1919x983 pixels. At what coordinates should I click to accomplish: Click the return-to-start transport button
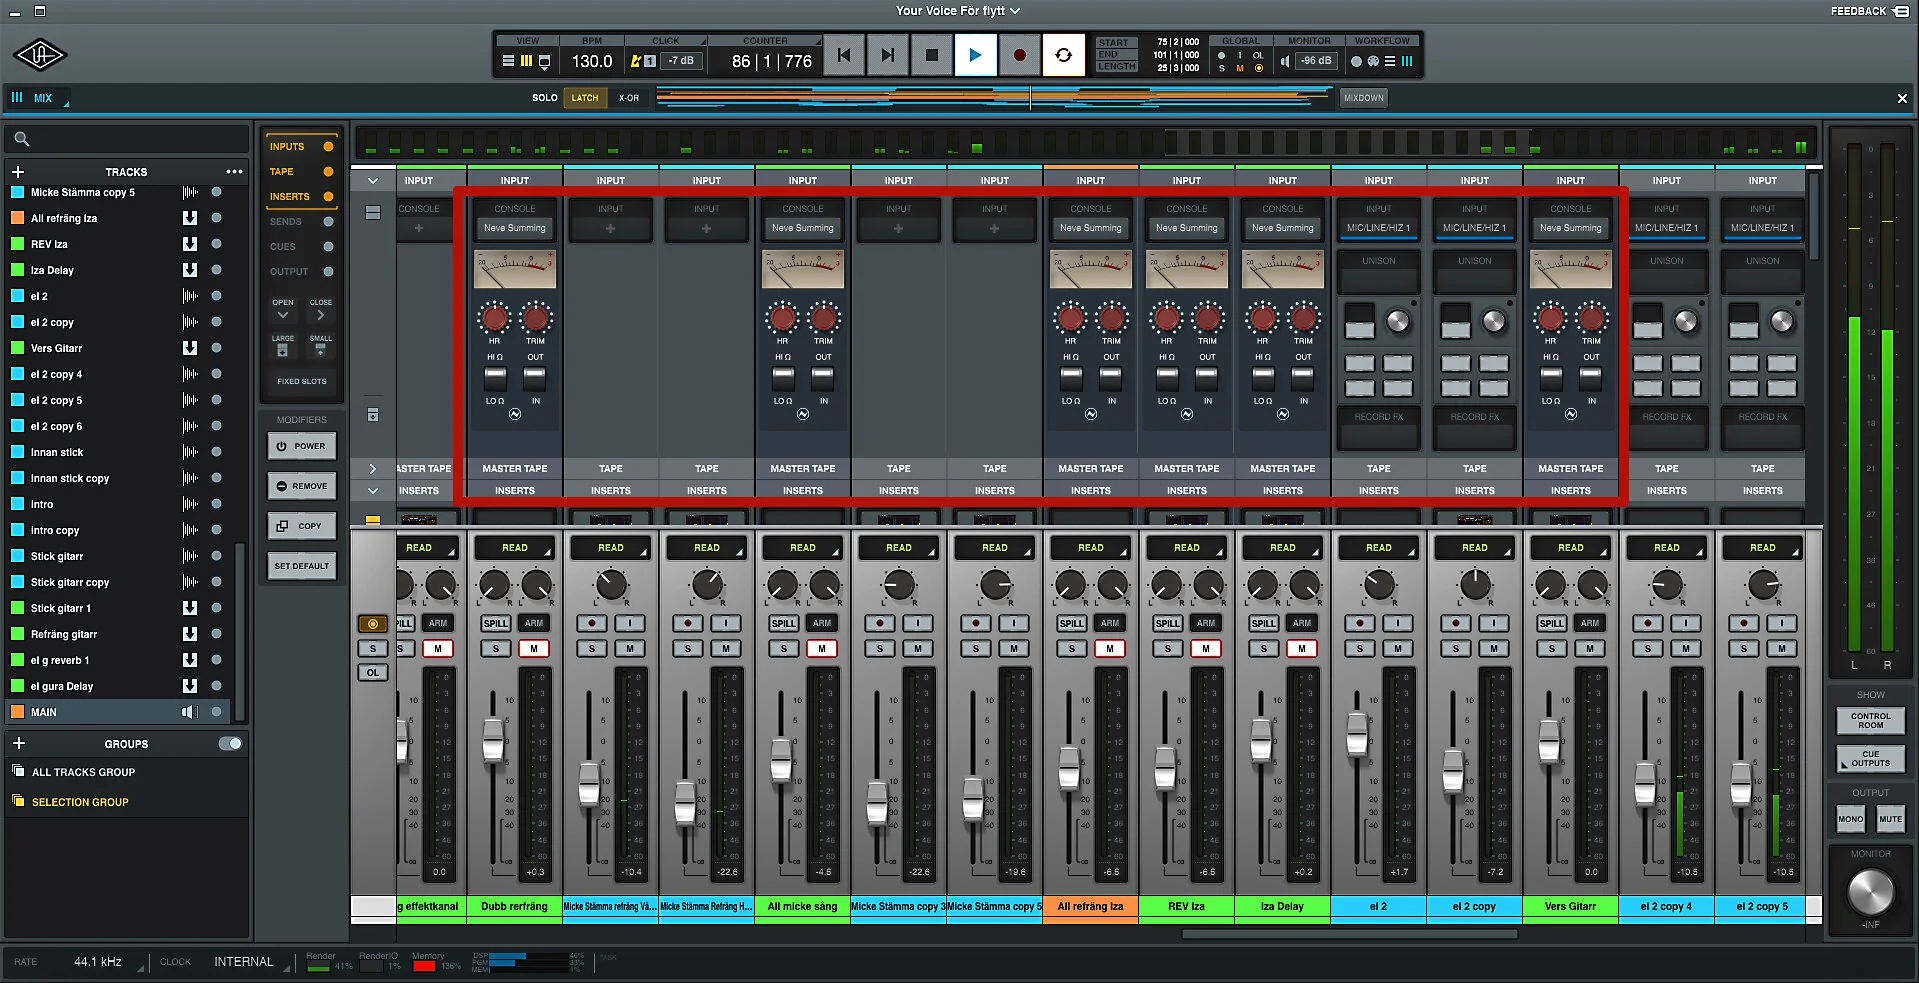pos(844,56)
